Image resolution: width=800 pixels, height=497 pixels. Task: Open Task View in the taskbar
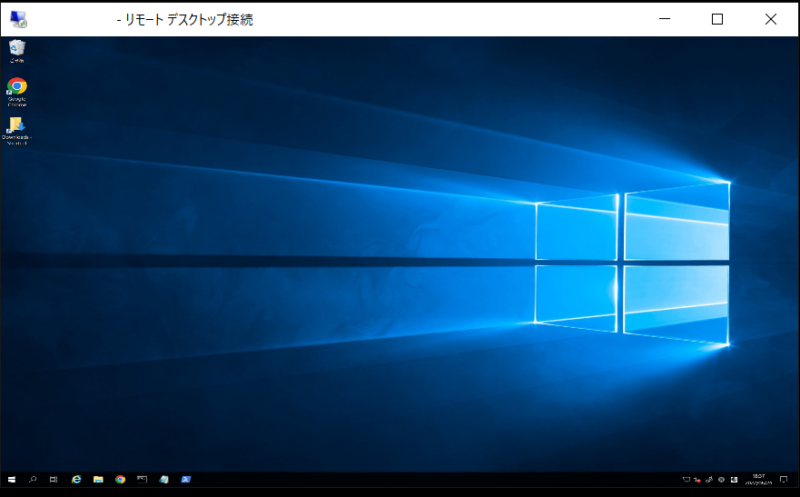(54, 480)
